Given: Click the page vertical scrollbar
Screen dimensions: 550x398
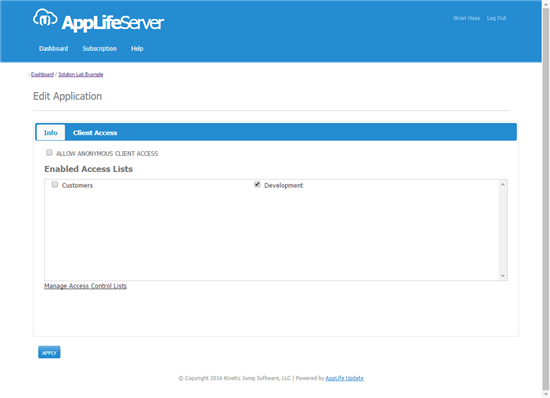Looking at the screenshot, I should tap(546, 199).
